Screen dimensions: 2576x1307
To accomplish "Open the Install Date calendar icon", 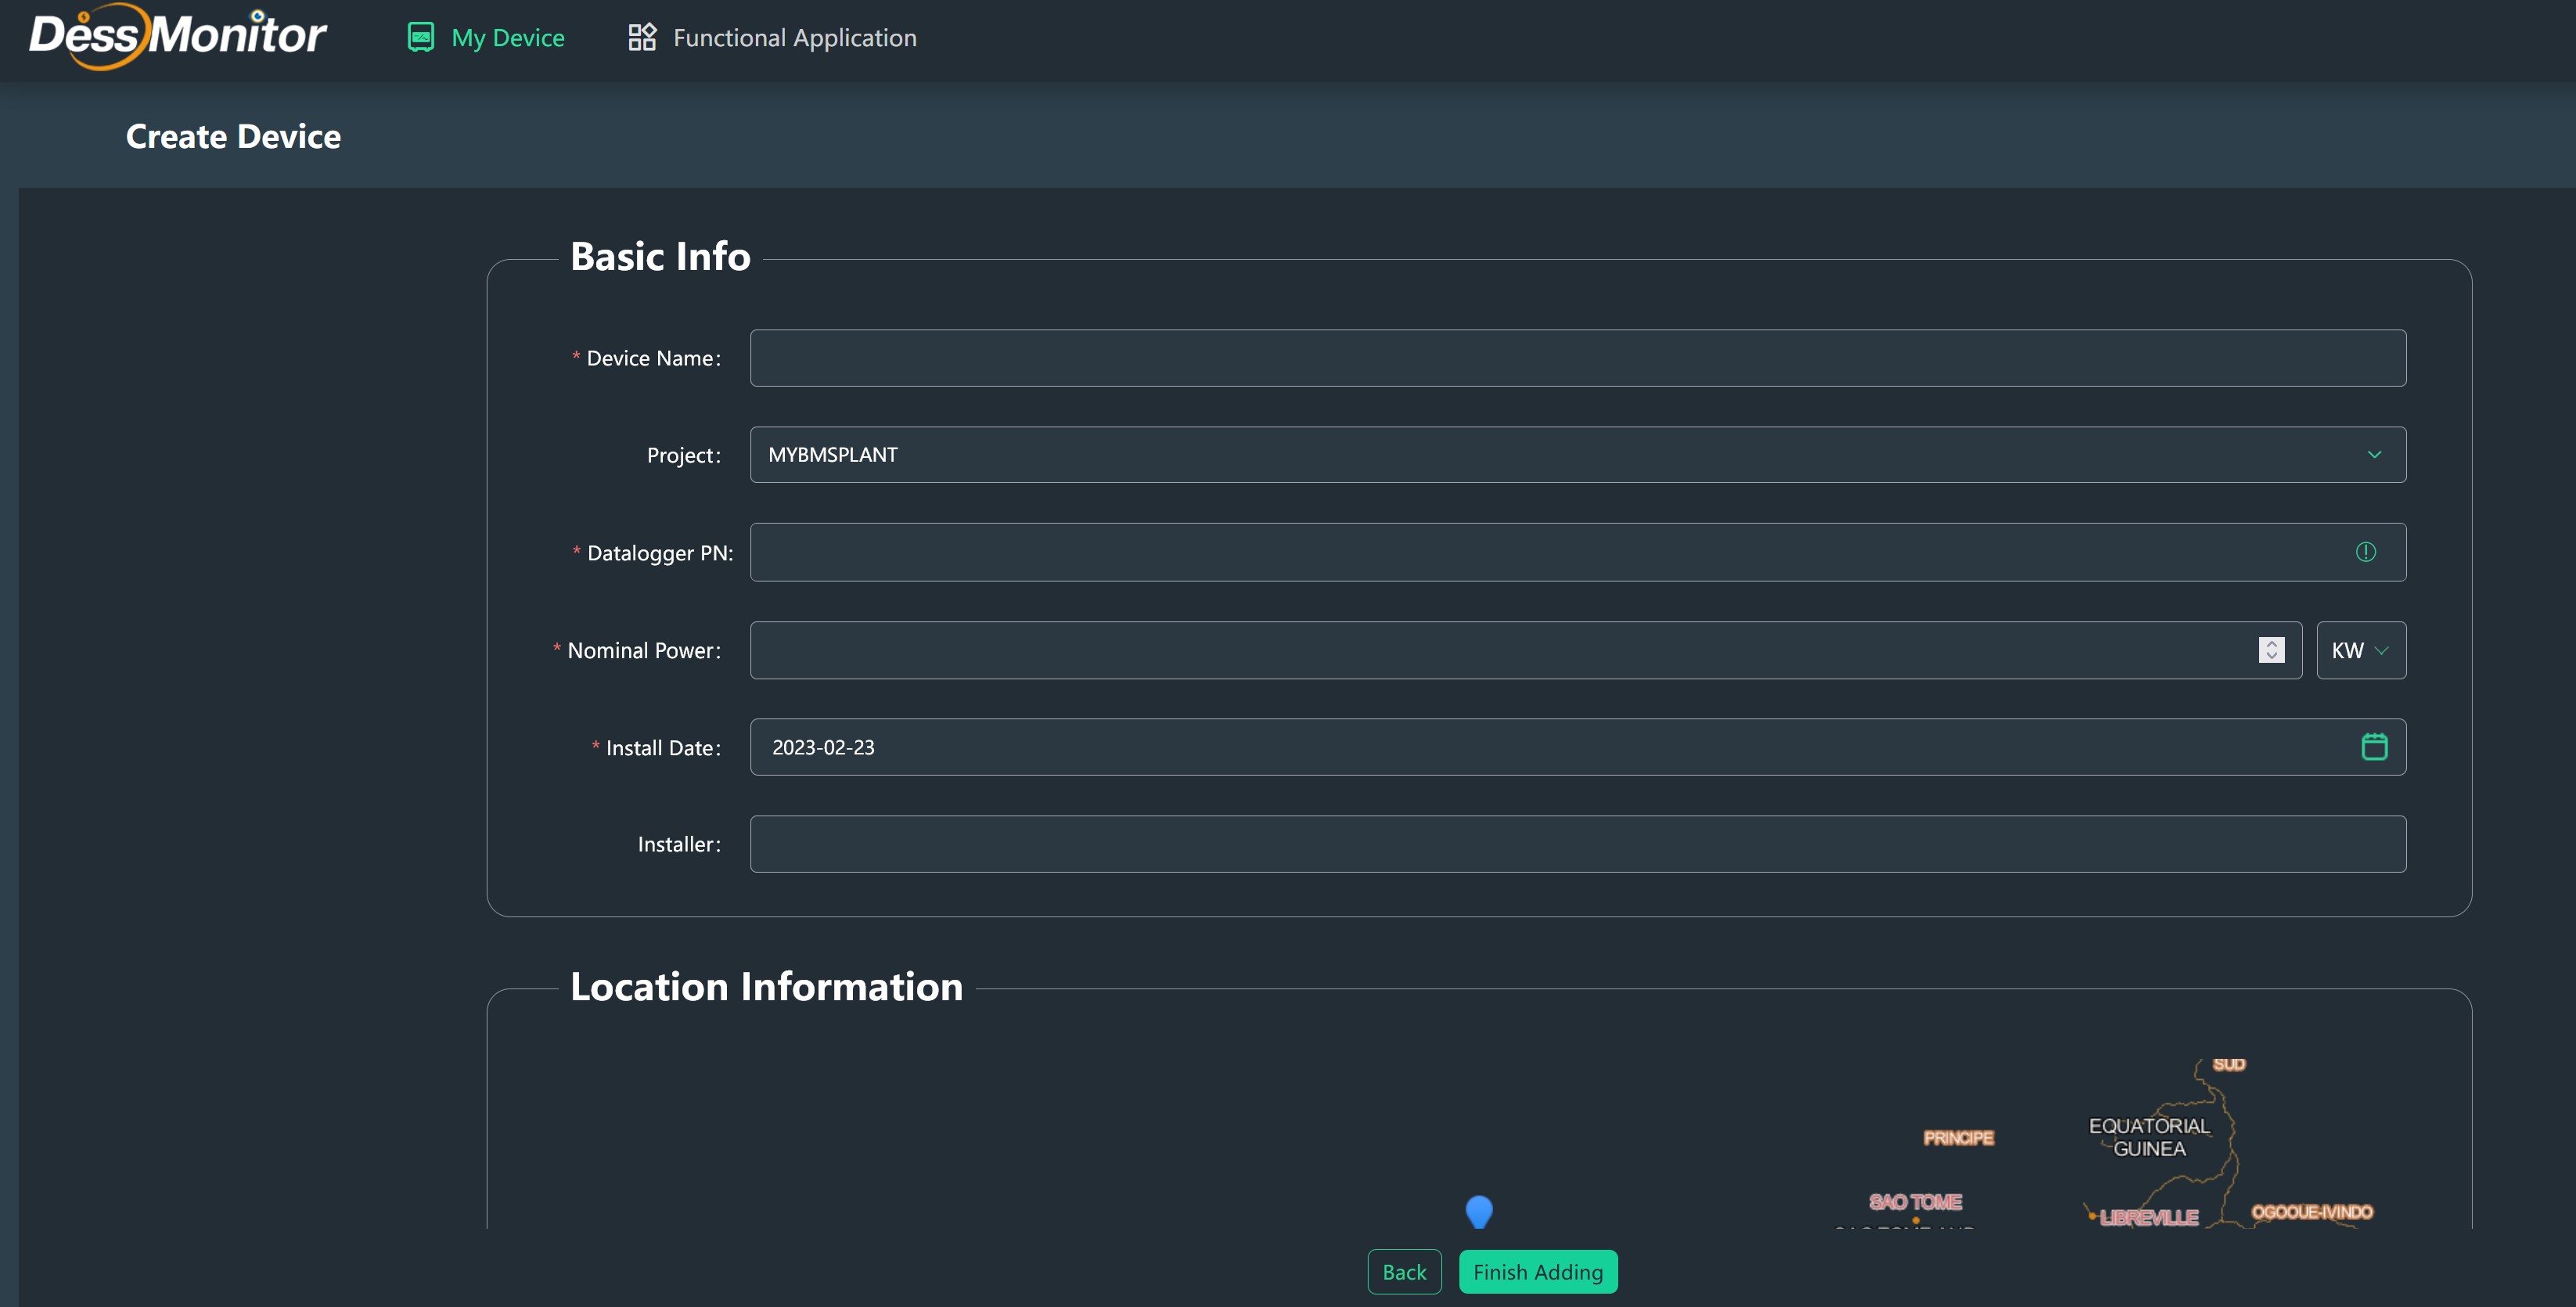I will (x=2374, y=747).
